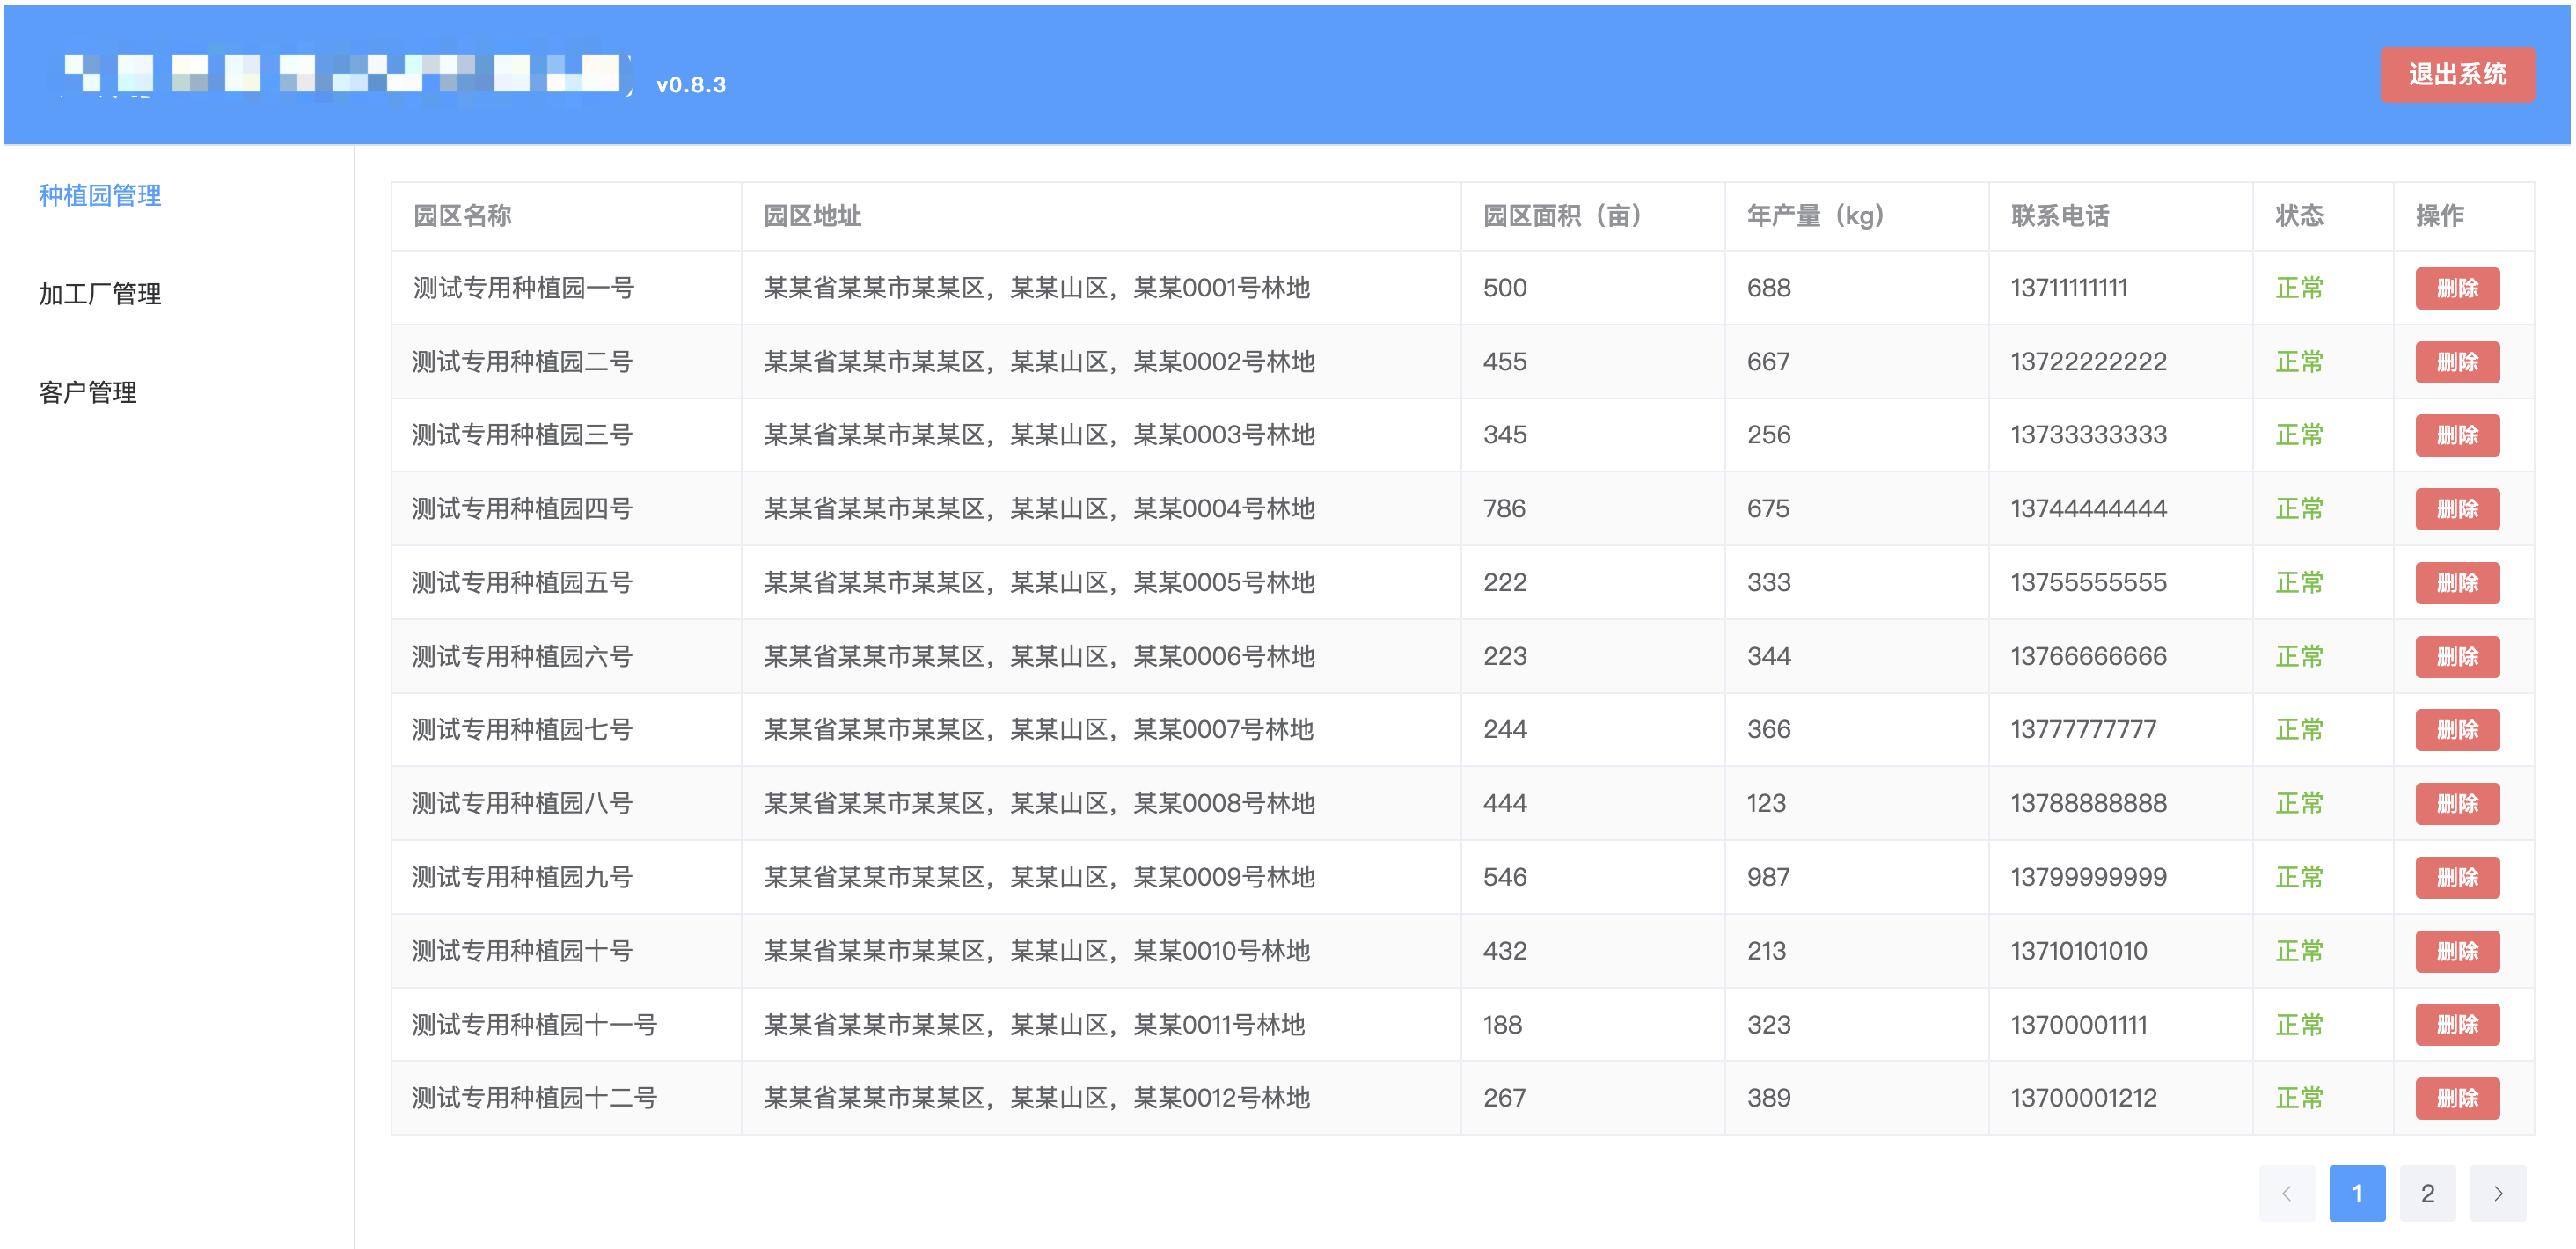This screenshot has width=2576, height=1249.
Task: Click the 退出系统 logout button
Action: coord(2457,74)
